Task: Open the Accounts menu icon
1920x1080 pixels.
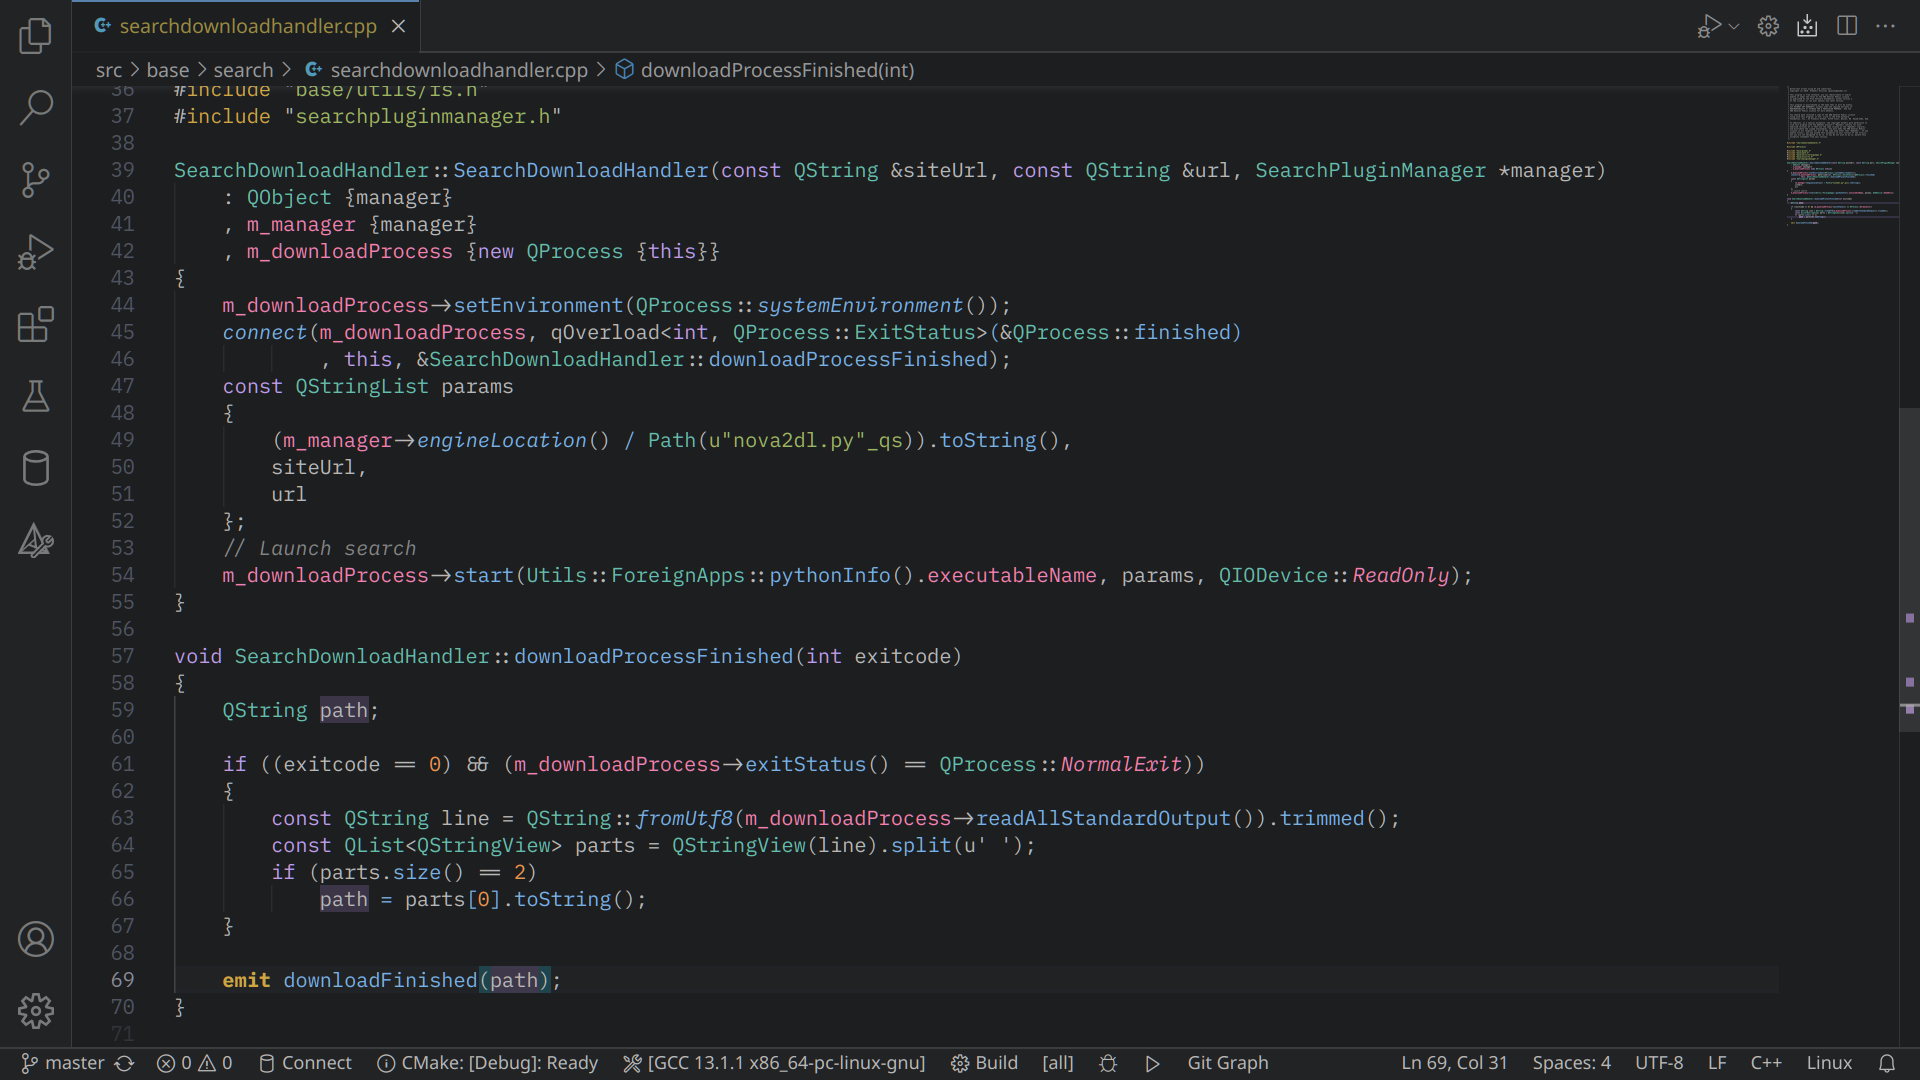Action: coord(36,939)
